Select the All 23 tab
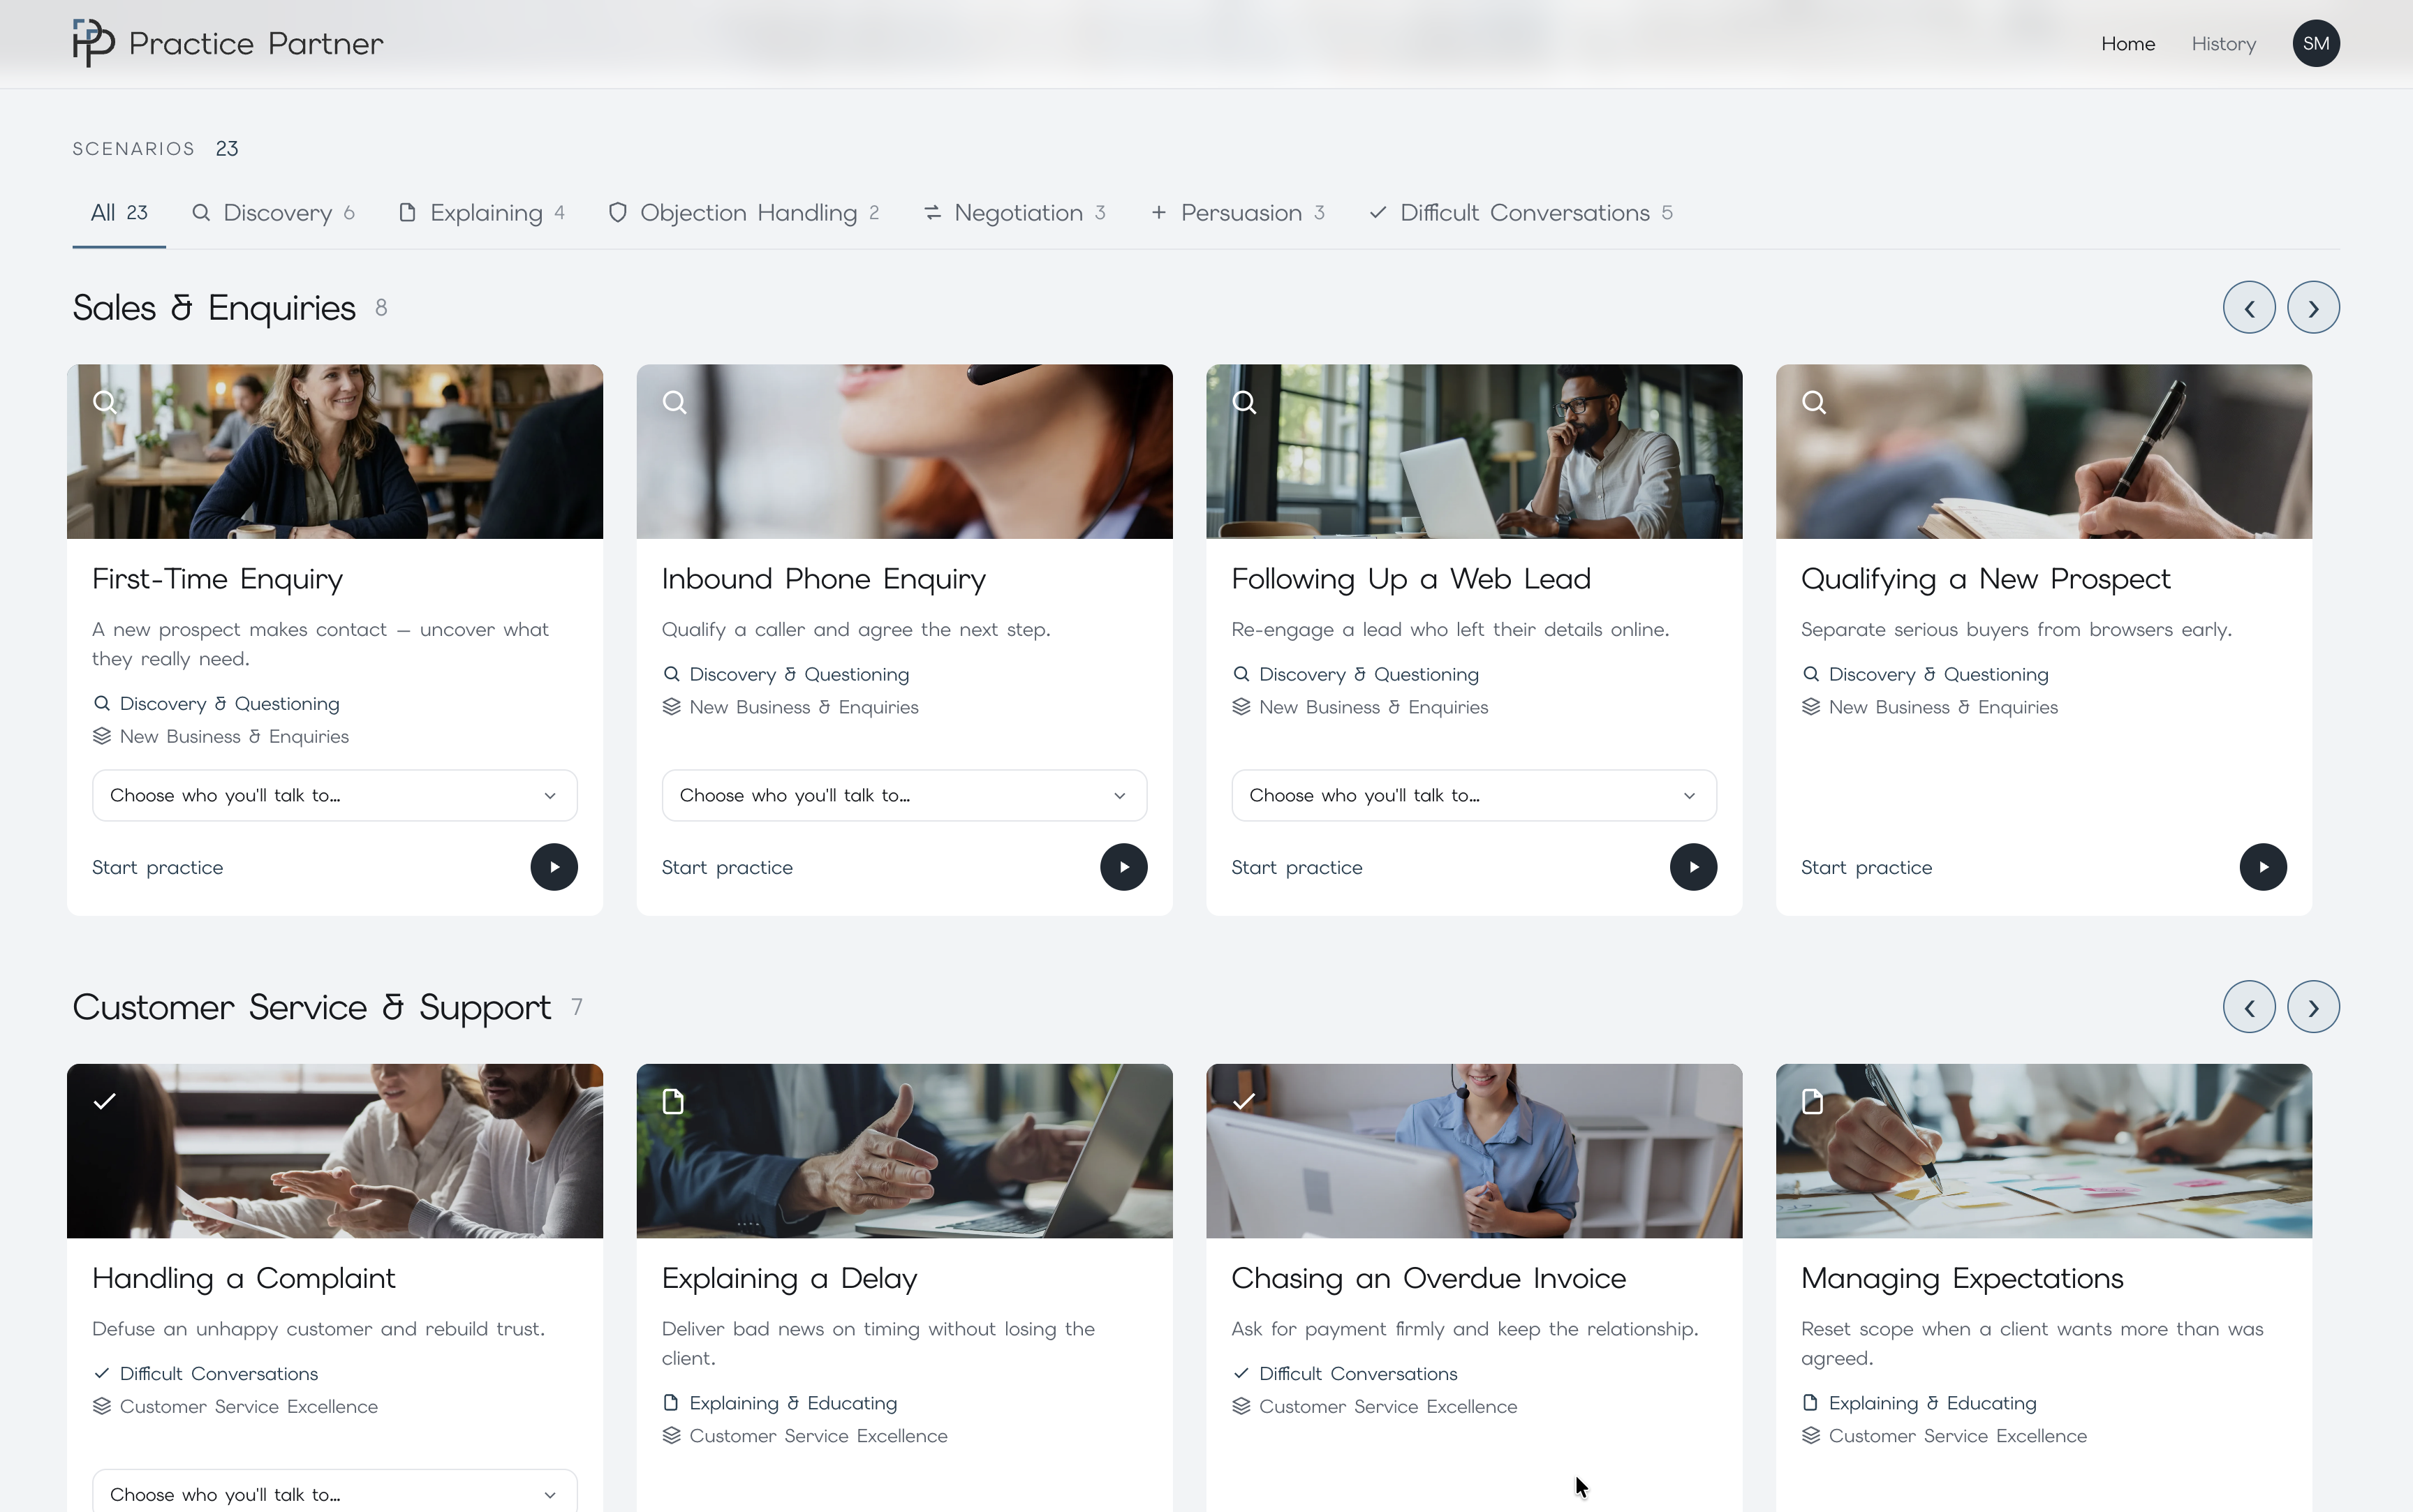Viewport: 2413px width, 1512px height. click(x=119, y=213)
